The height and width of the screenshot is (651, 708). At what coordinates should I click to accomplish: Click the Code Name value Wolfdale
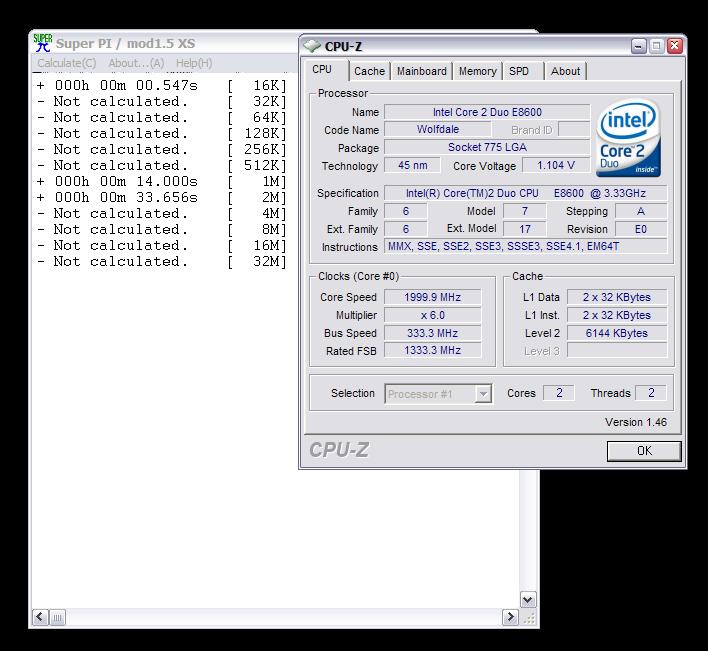438,130
